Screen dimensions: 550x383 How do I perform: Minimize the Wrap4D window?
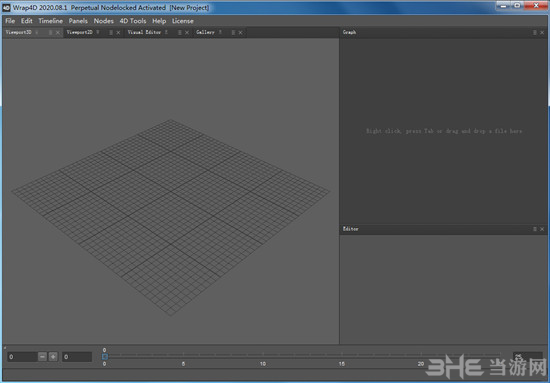point(504,6)
